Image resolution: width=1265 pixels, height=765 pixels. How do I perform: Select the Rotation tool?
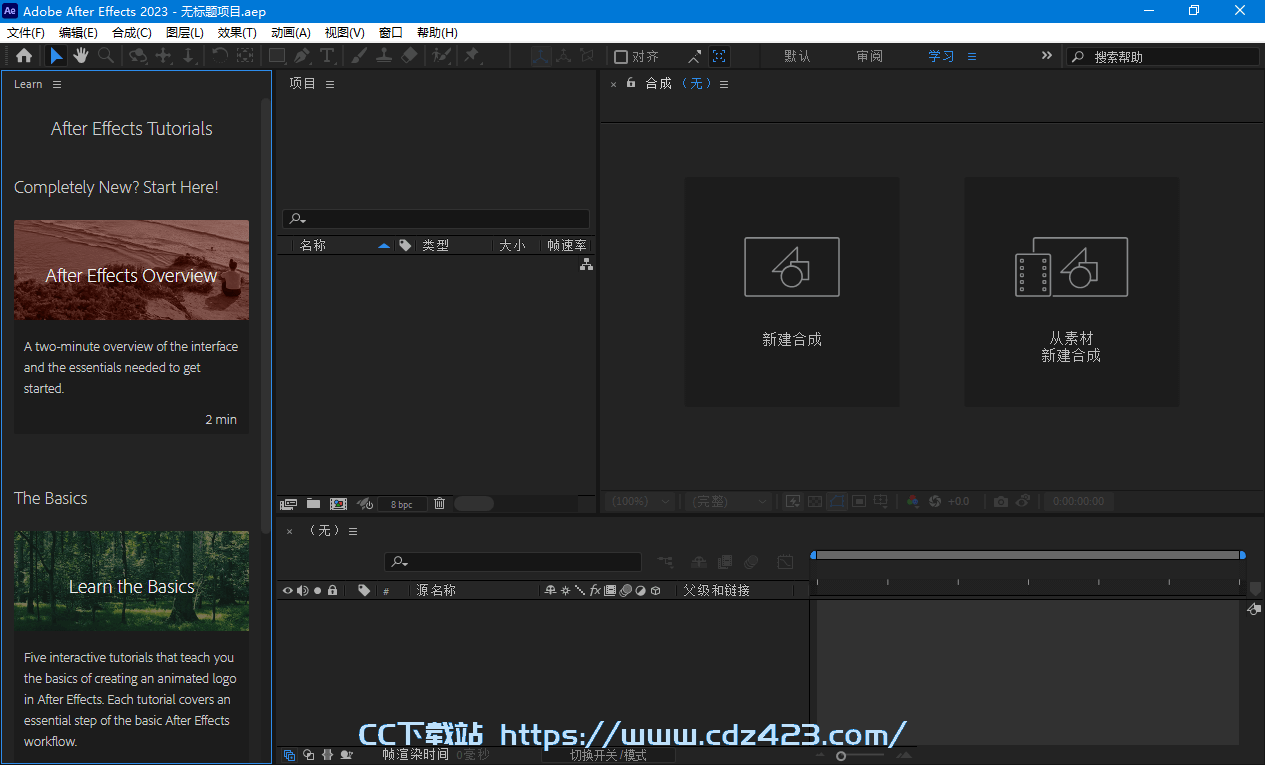point(220,56)
